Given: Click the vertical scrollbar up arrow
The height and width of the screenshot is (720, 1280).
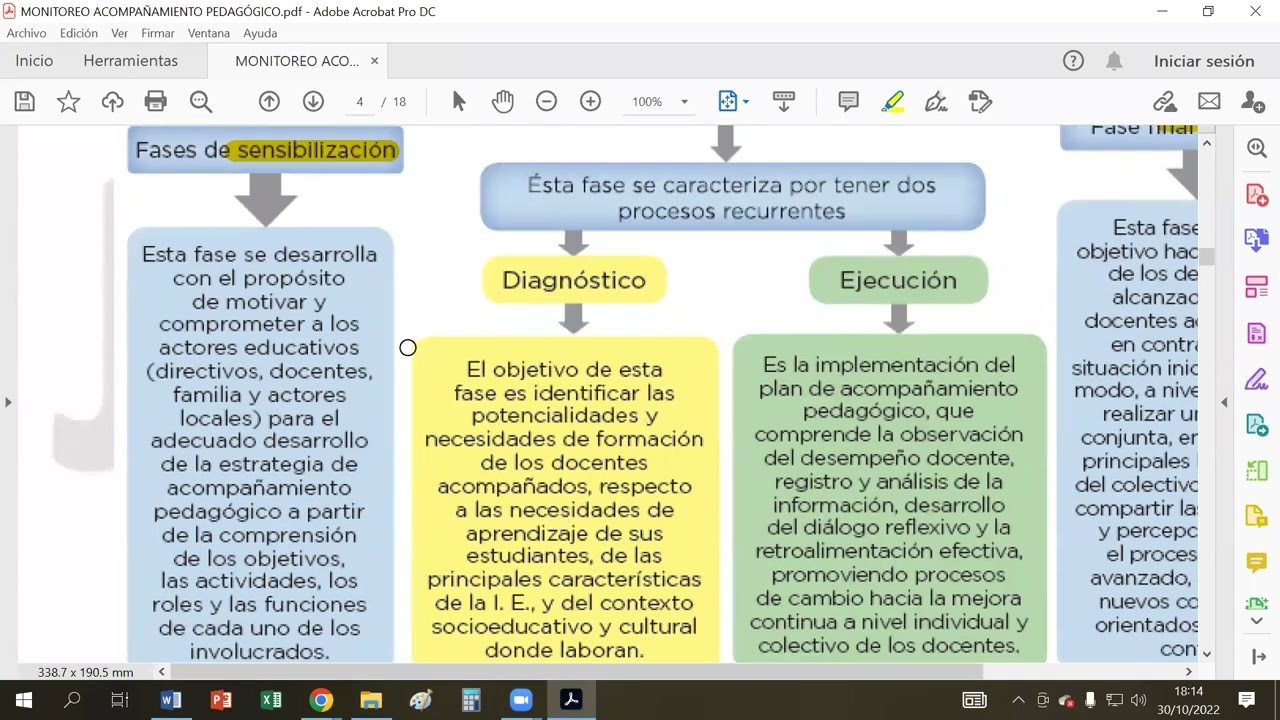Looking at the screenshot, I should point(1207,143).
